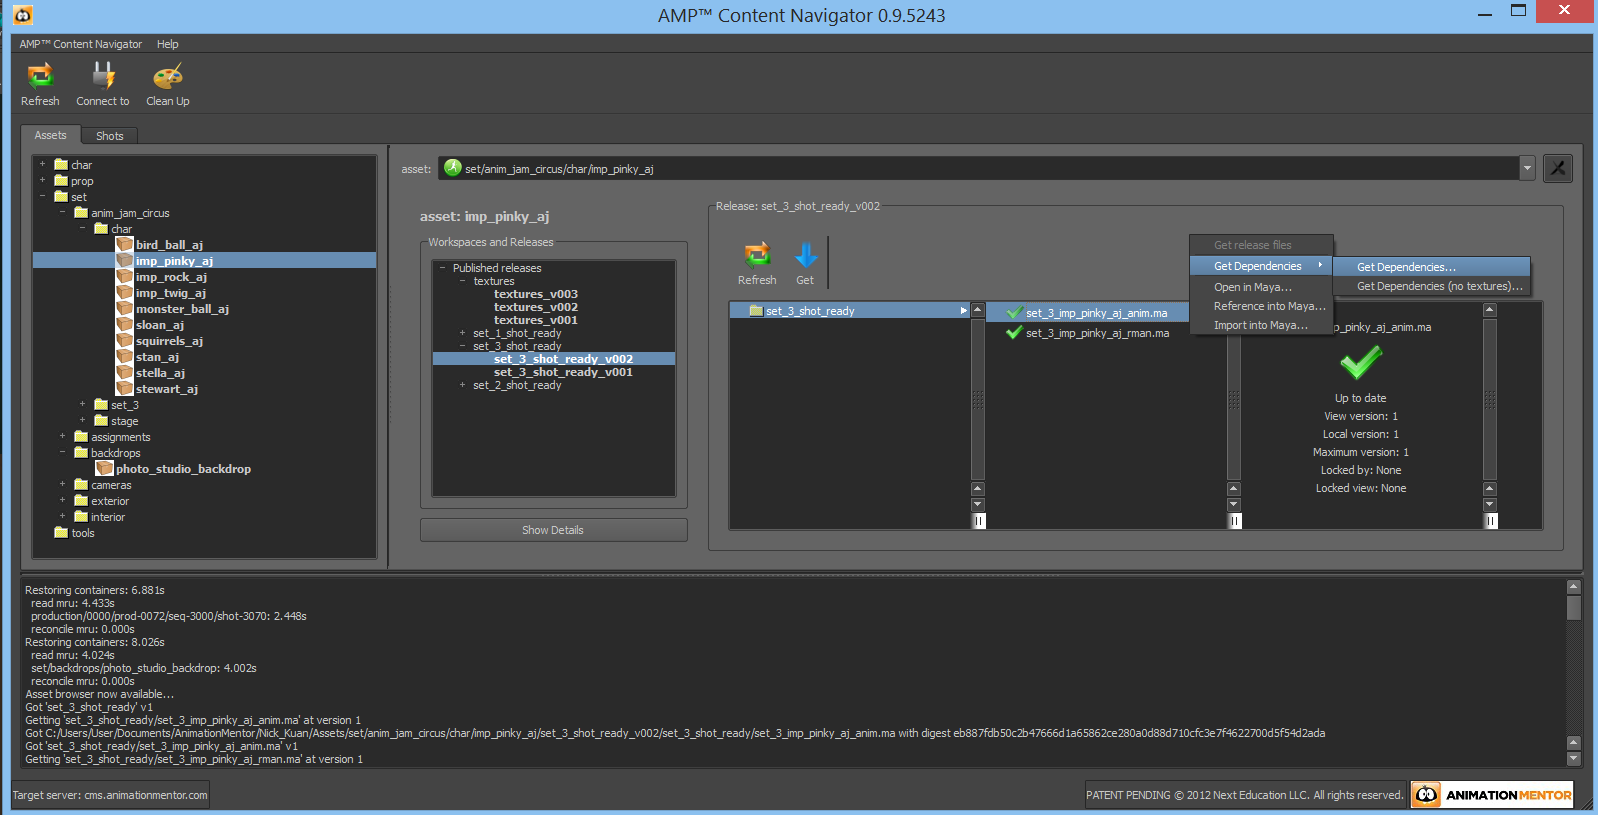The width and height of the screenshot is (1598, 815).
Task: Click the asset icon next to stella_aj
Action: pyautogui.click(x=124, y=372)
